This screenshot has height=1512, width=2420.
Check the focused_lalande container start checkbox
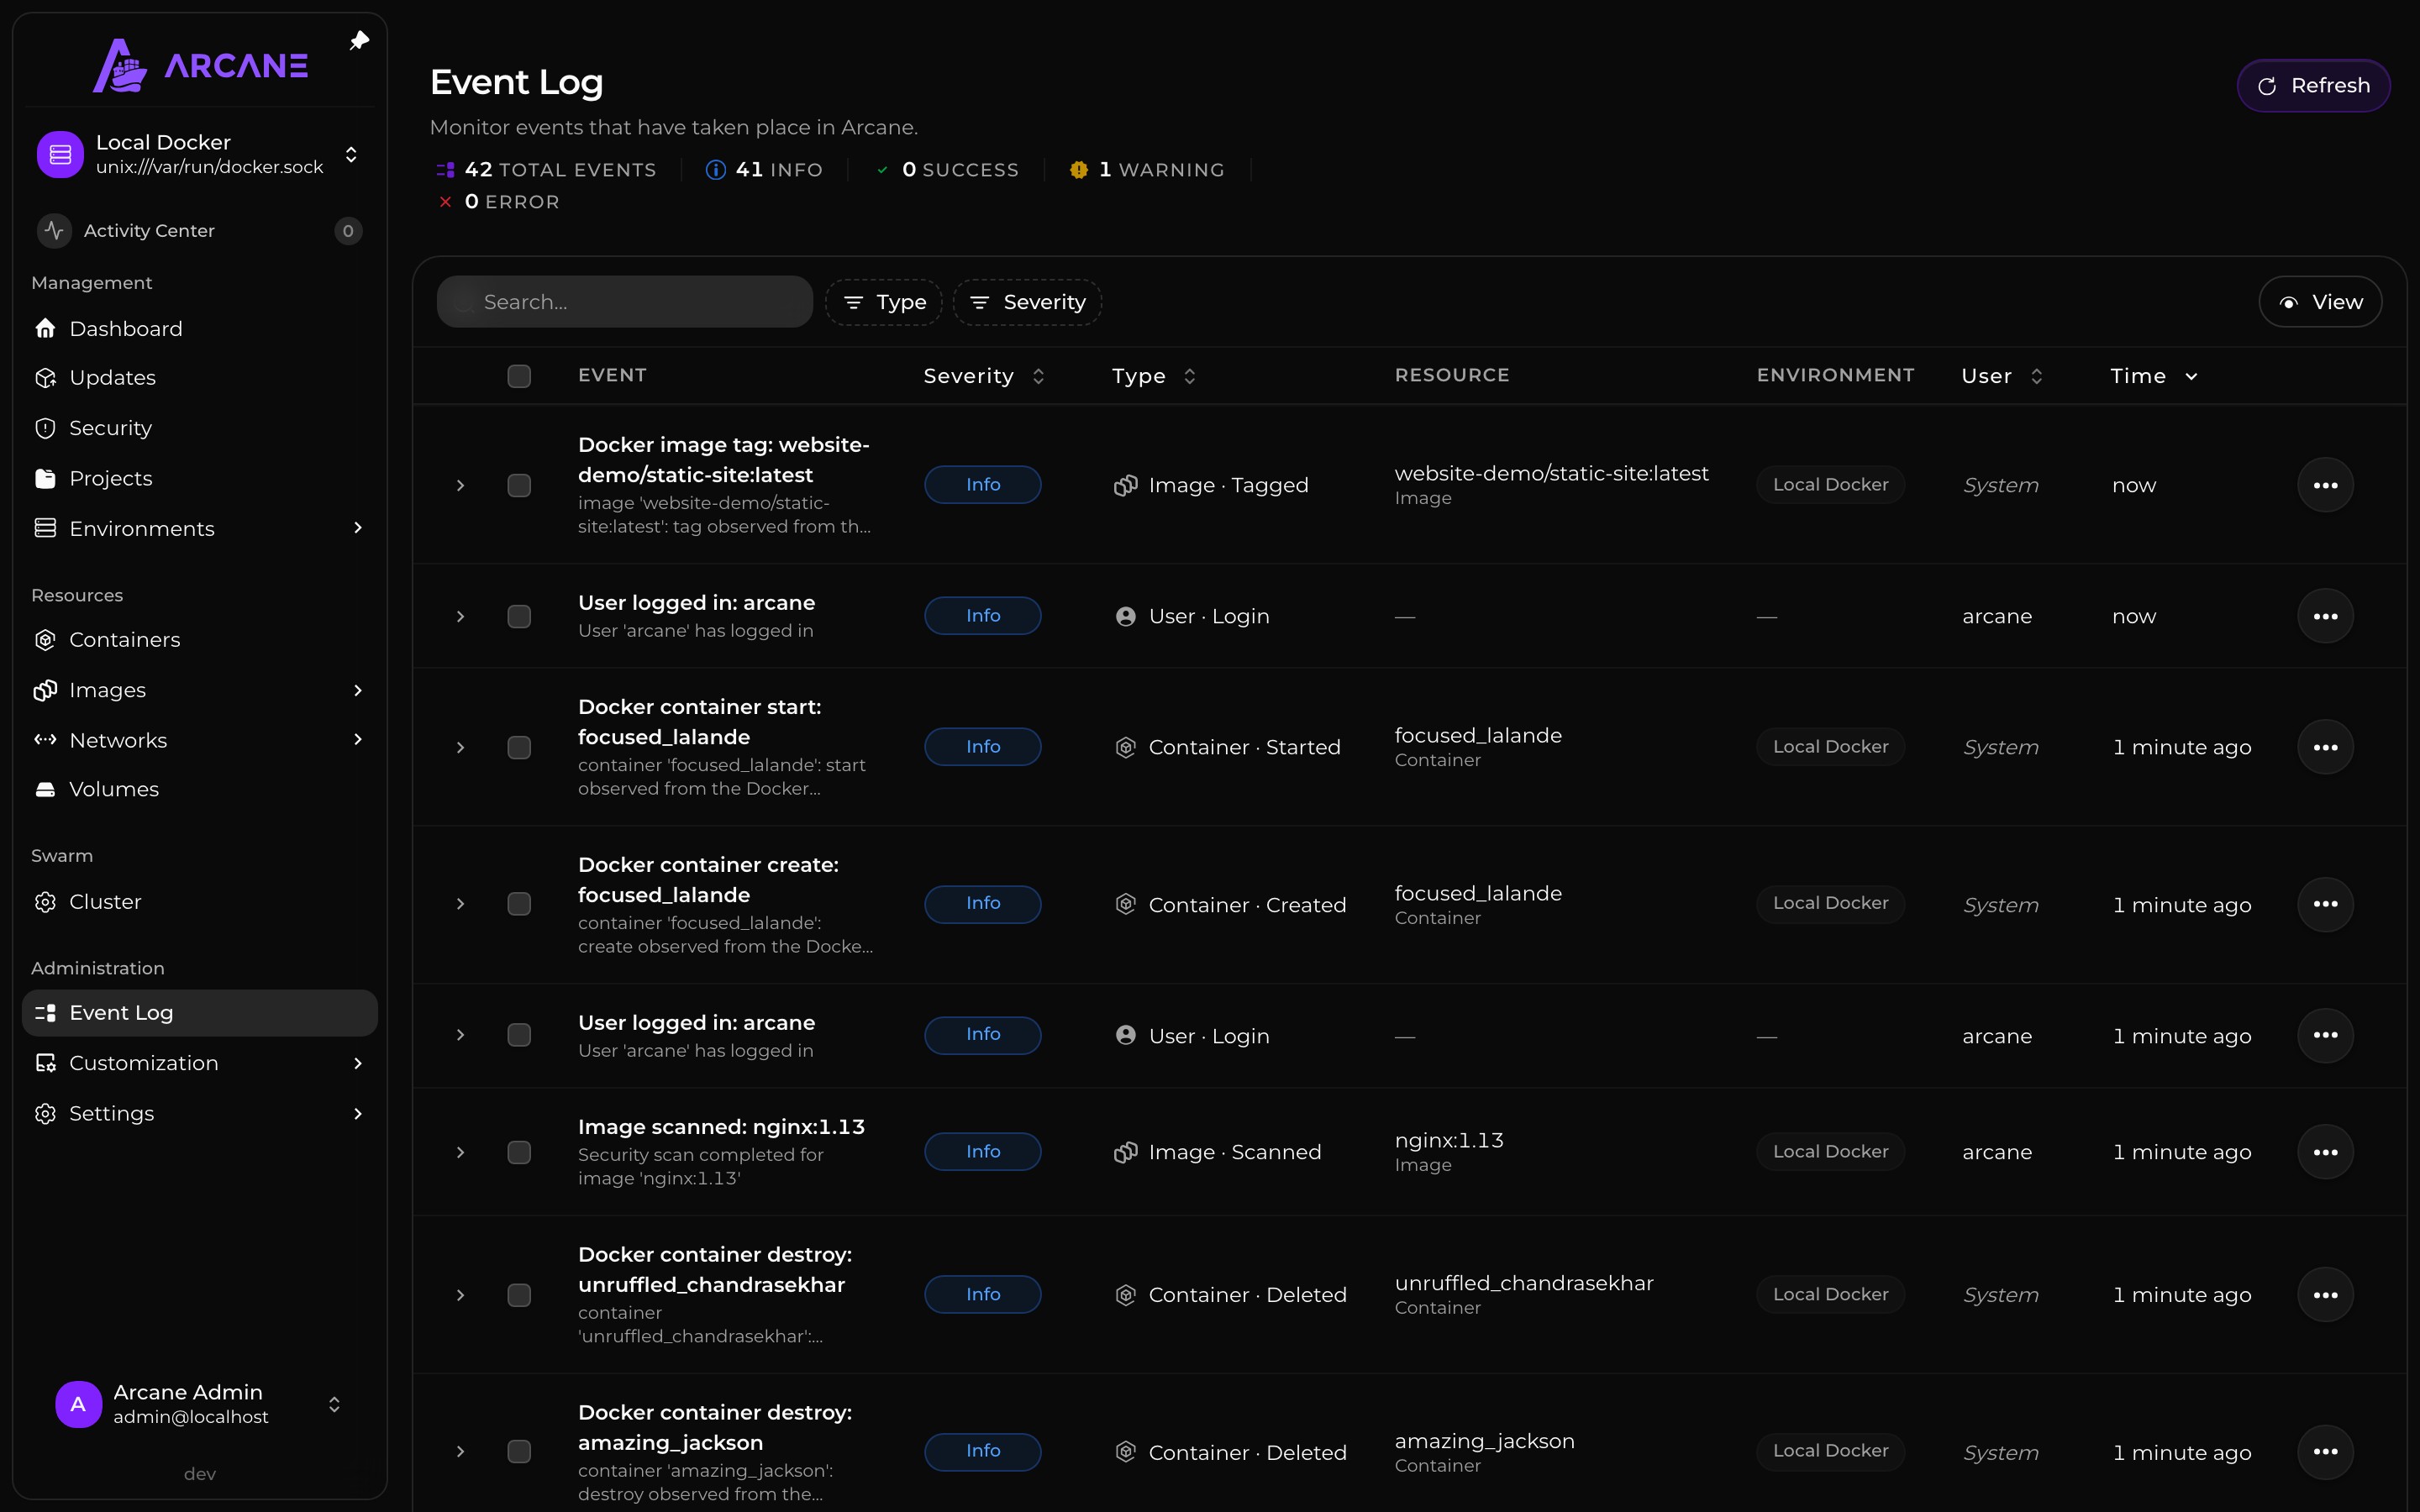[519, 747]
